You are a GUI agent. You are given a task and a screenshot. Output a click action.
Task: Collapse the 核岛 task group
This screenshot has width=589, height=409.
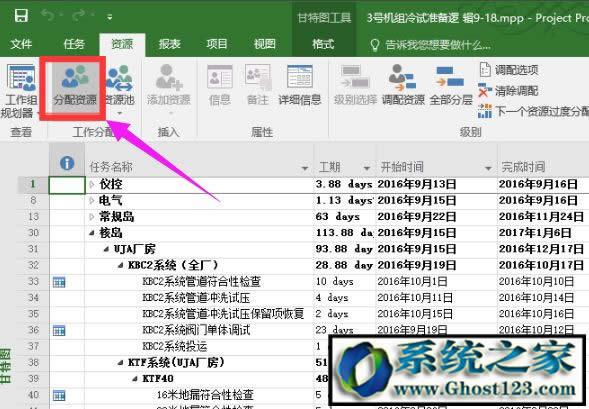click(x=92, y=233)
